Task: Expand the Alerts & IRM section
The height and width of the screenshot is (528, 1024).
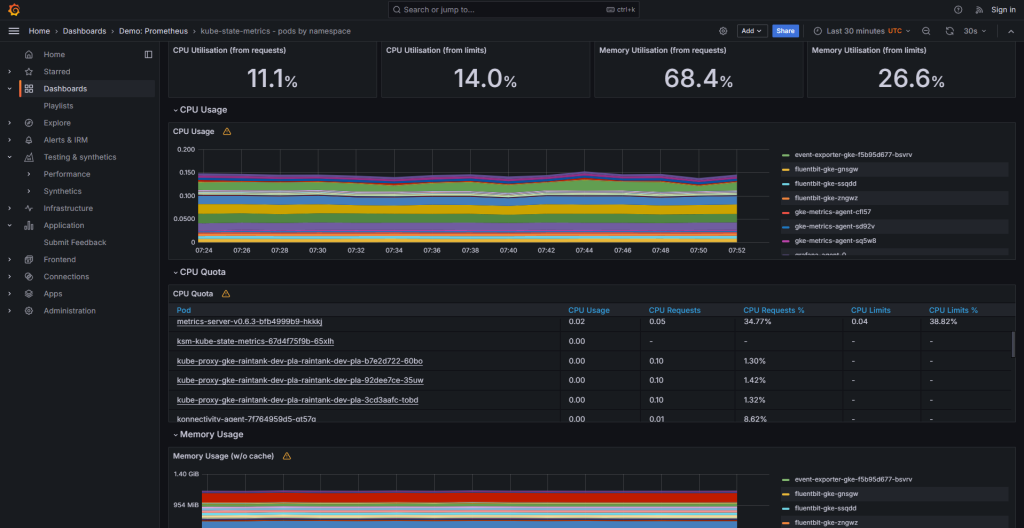Action: (9, 140)
